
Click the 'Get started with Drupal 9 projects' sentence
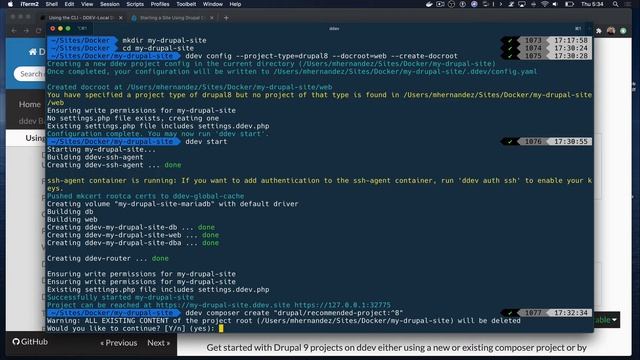pyautogui.click(x=396, y=348)
